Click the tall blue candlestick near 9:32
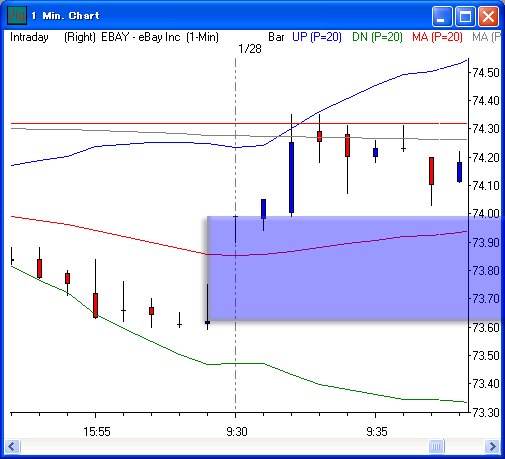This screenshot has width=505, height=459. click(291, 177)
